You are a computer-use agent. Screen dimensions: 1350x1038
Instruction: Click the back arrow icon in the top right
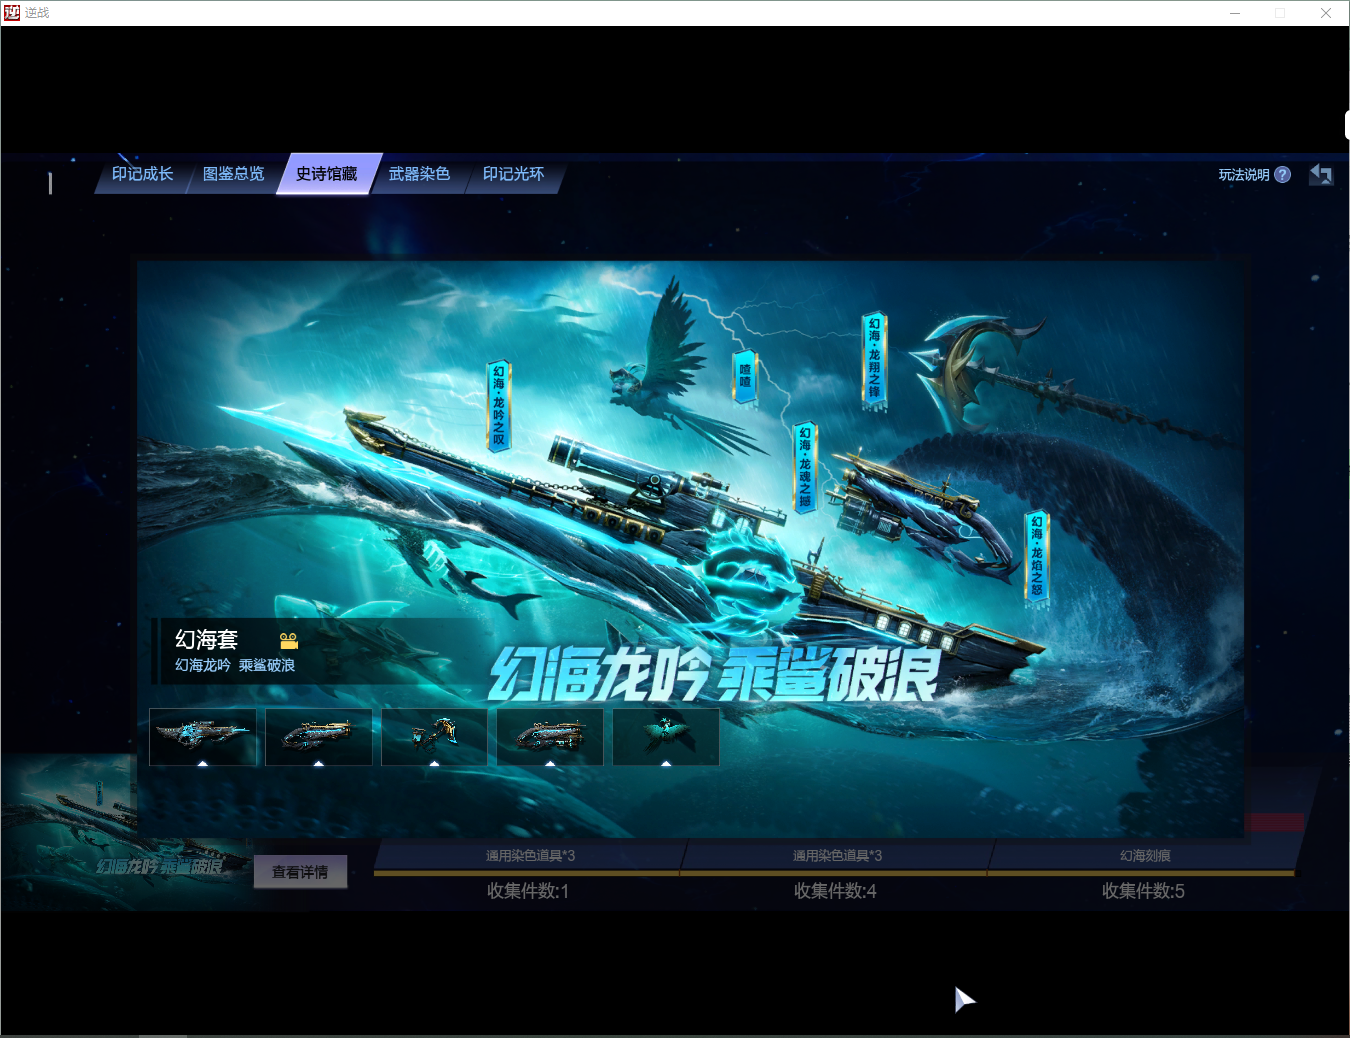tap(1321, 175)
